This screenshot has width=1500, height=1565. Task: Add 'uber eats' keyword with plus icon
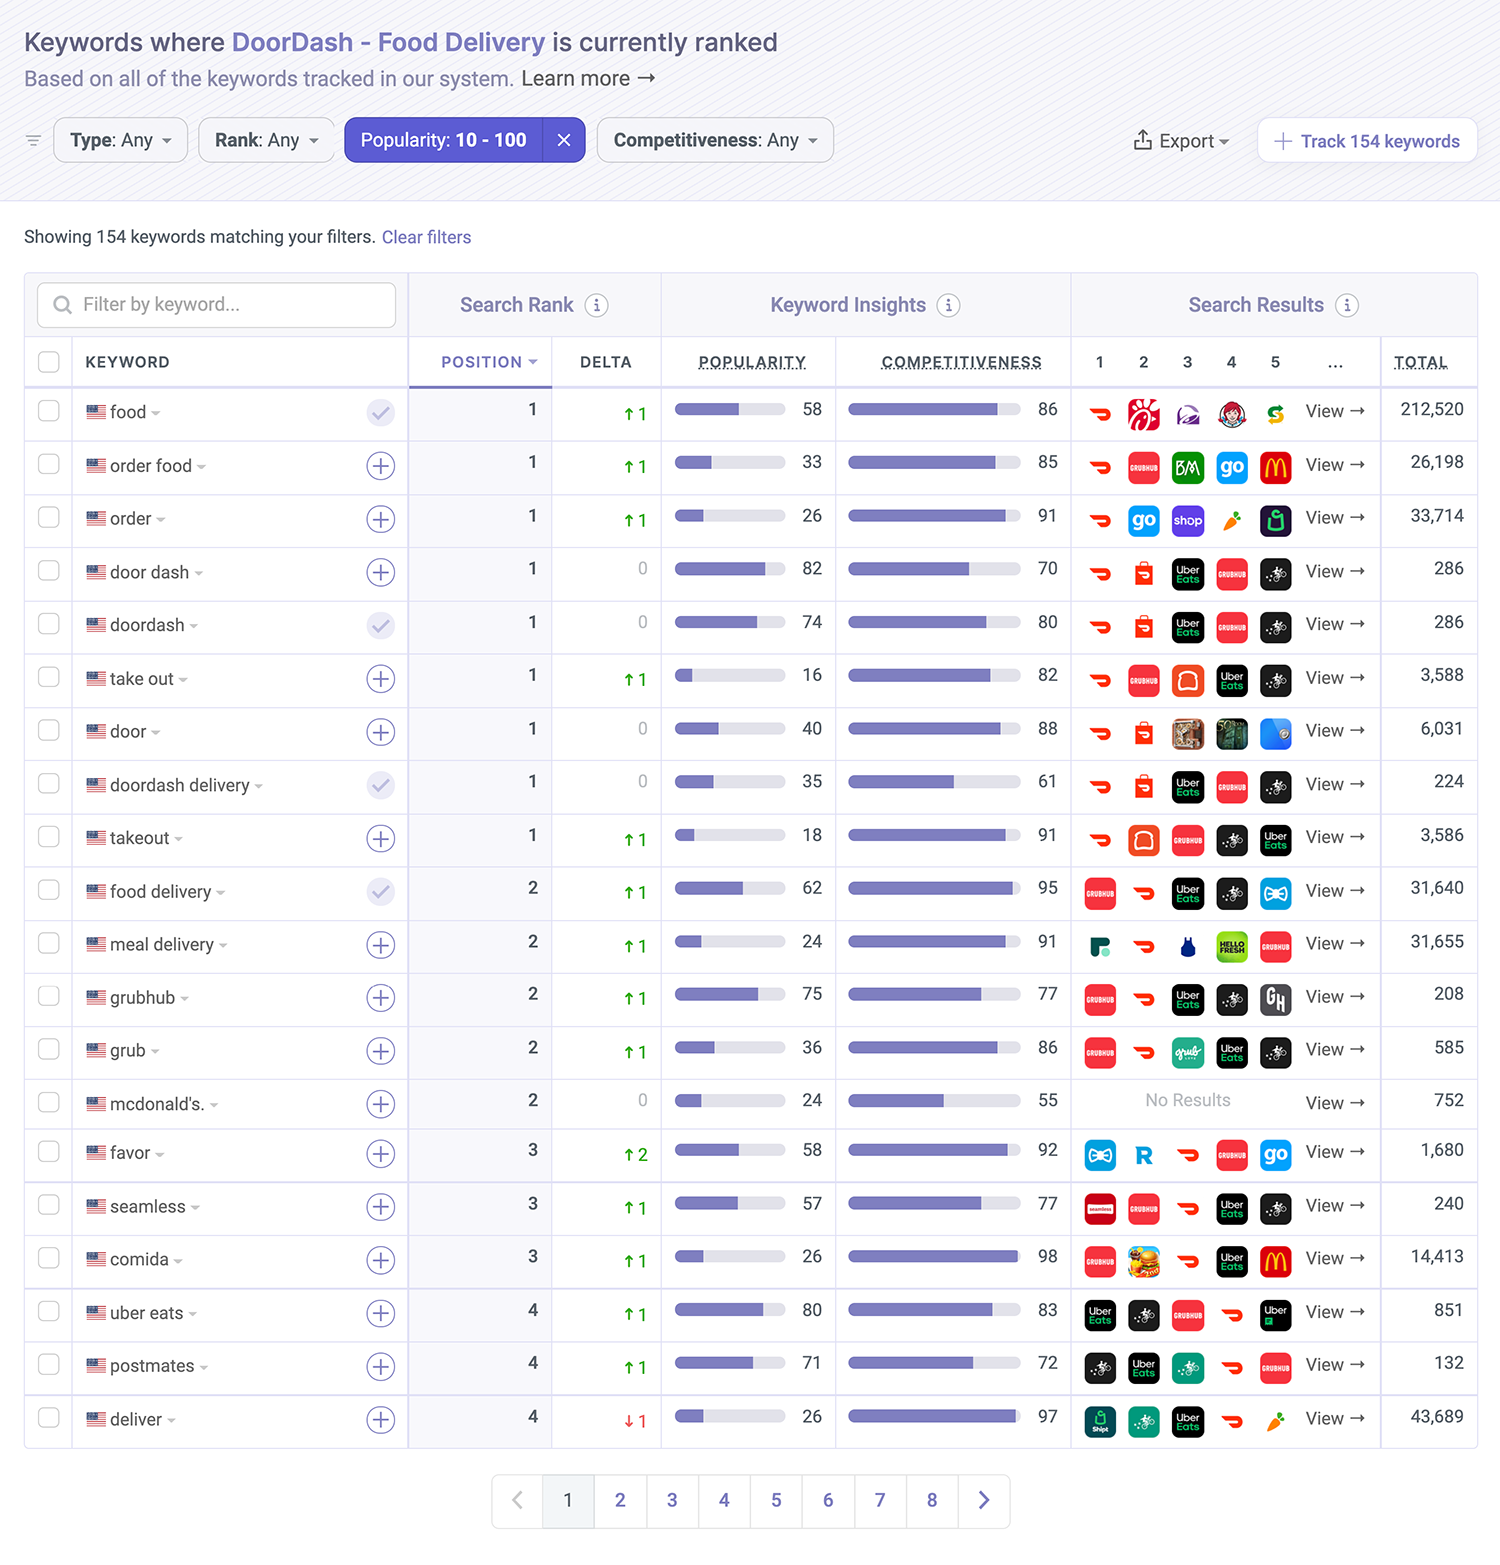pos(380,1313)
